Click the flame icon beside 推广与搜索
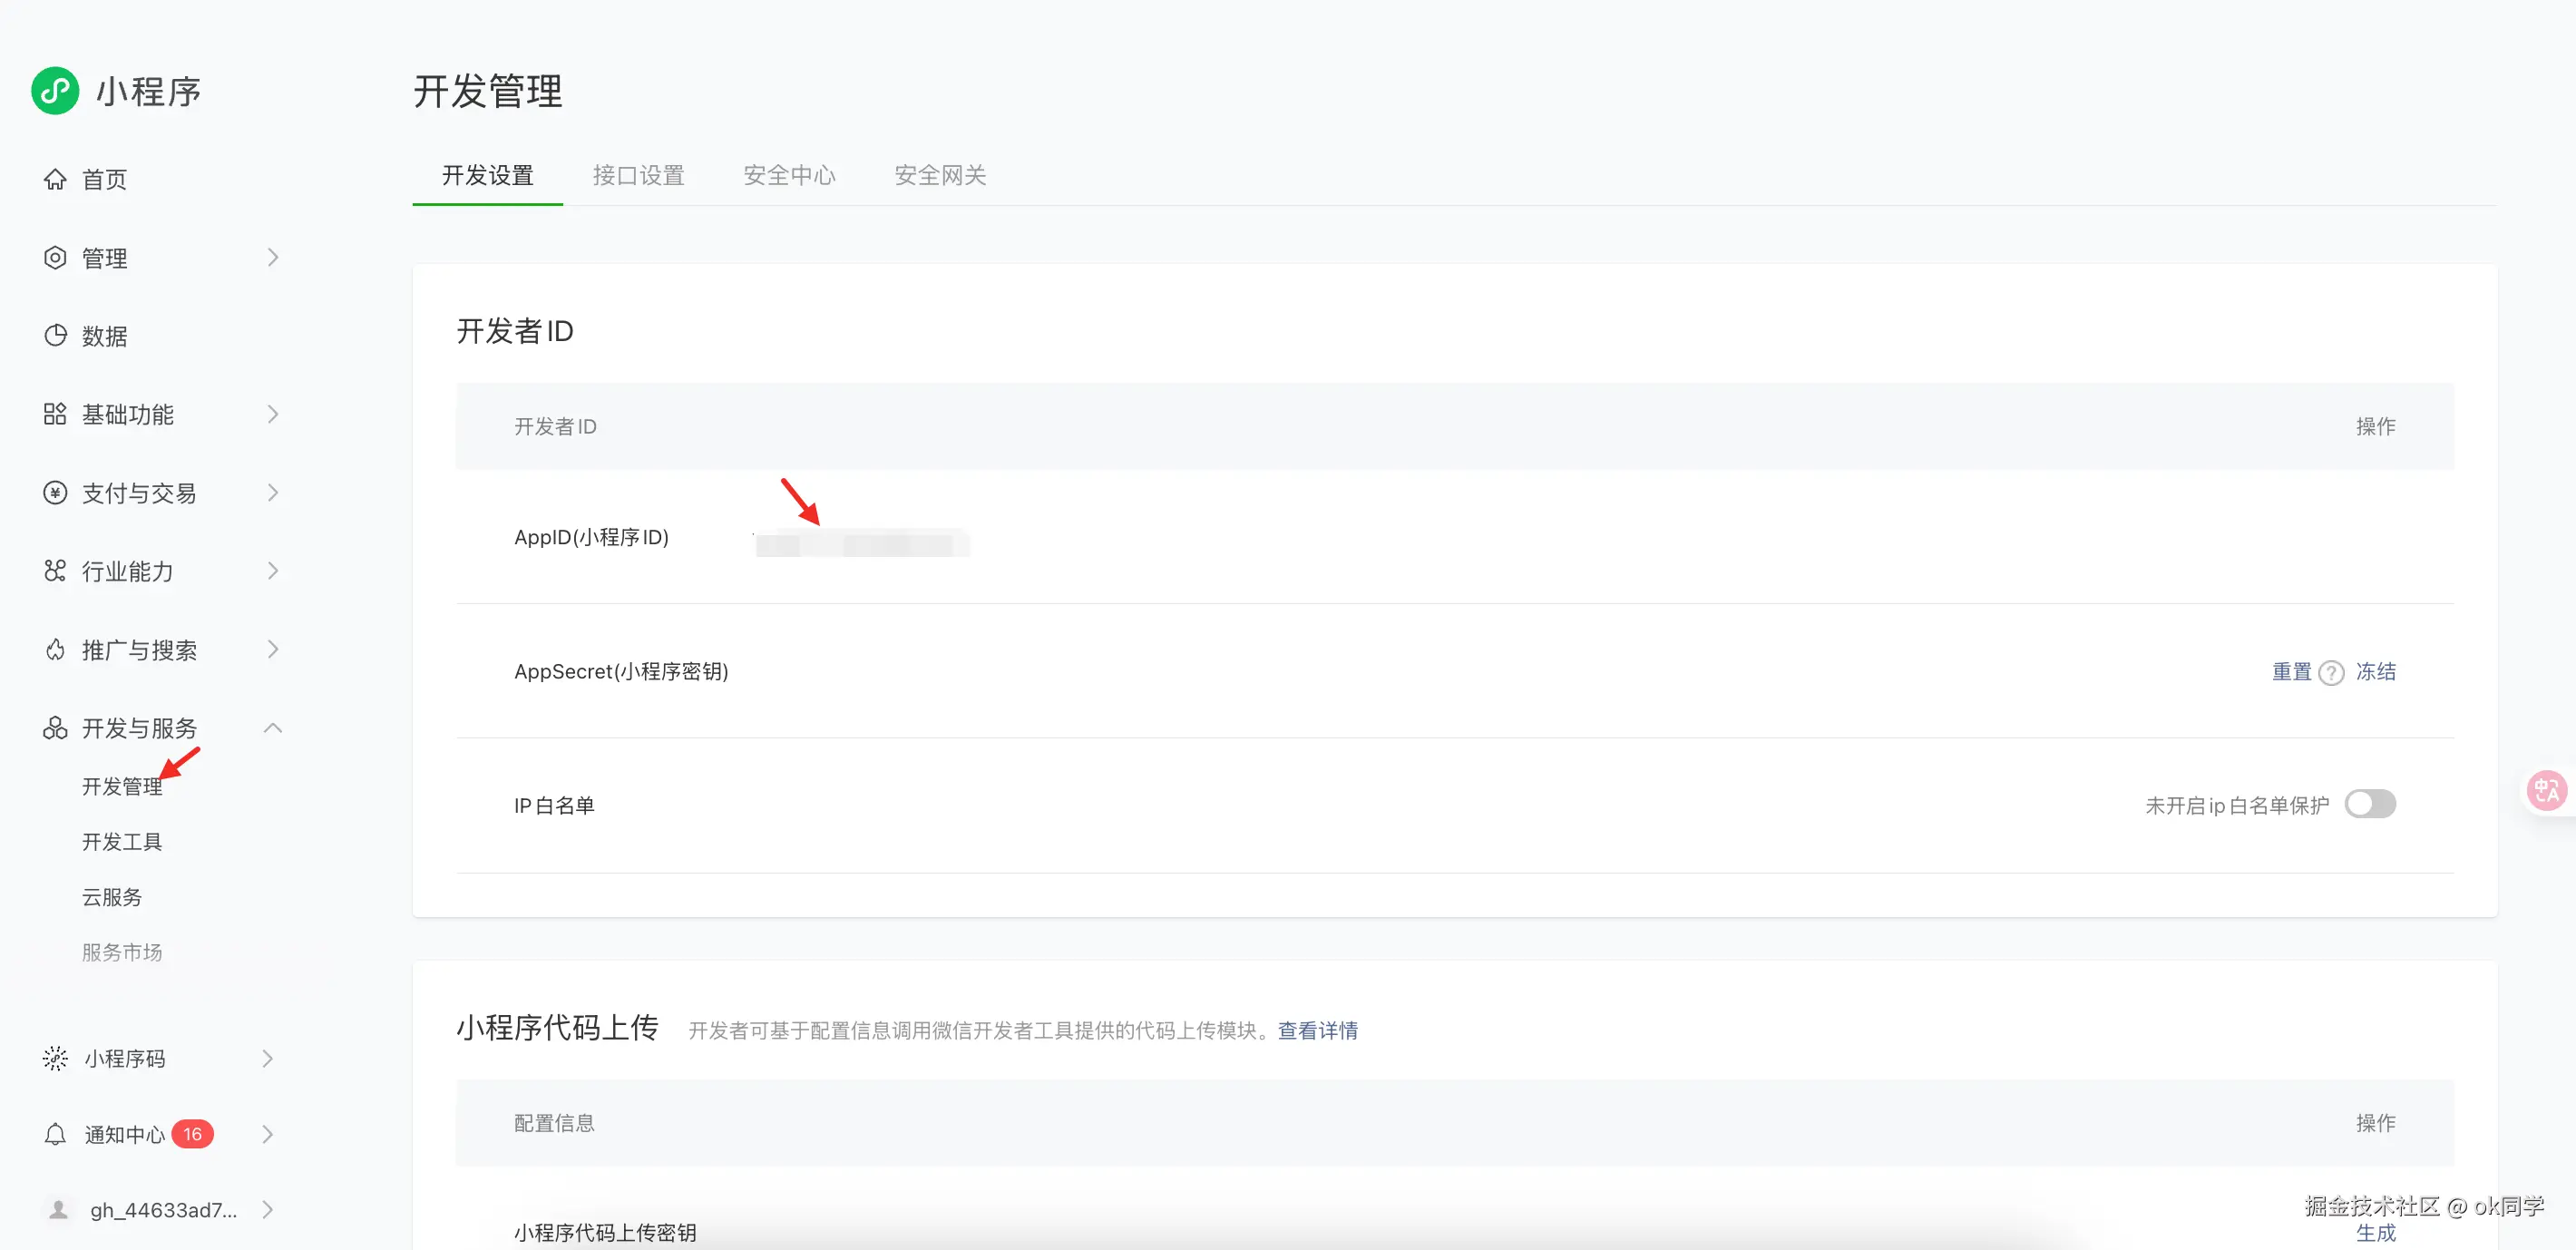Image resolution: width=2576 pixels, height=1250 pixels. 55,650
